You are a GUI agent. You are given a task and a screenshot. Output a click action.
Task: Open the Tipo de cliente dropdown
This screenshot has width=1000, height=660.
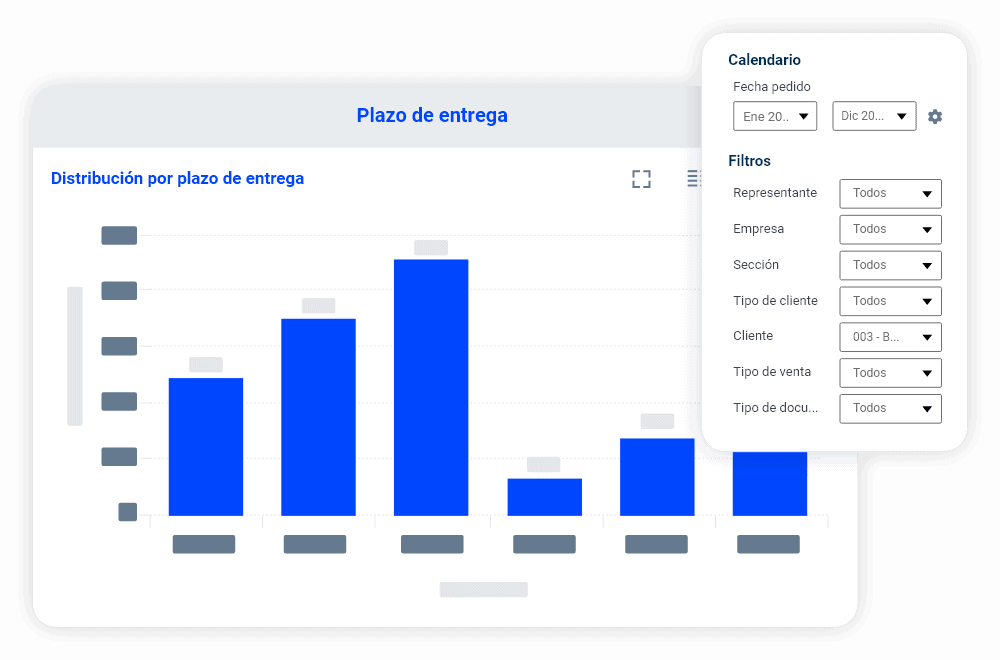click(890, 301)
